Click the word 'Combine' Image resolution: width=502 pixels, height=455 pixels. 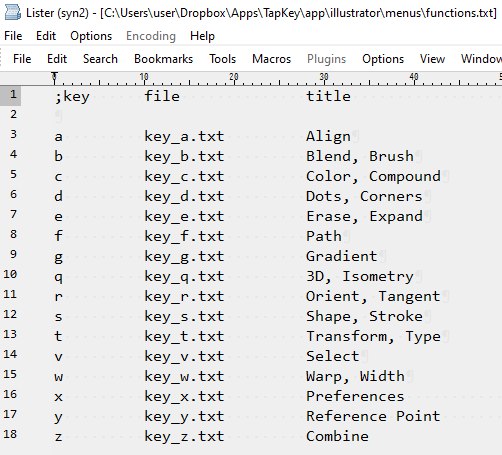pyautogui.click(x=337, y=436)
